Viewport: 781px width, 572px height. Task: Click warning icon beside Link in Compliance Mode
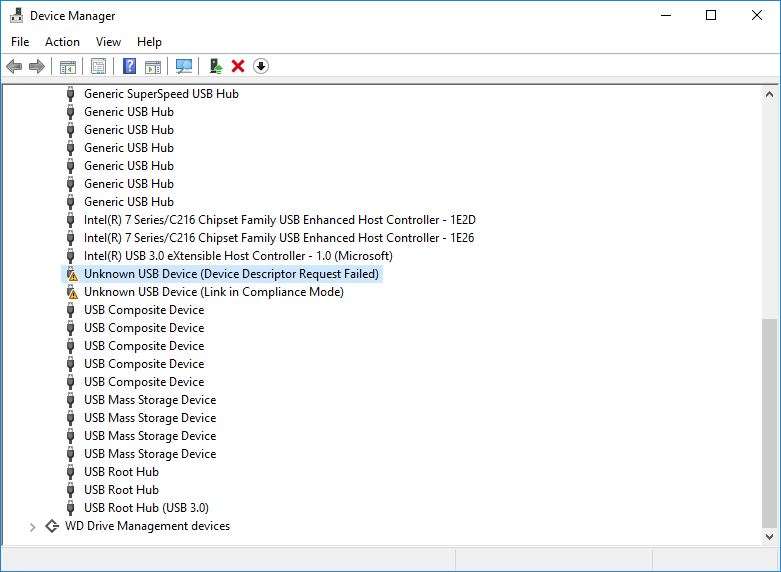pyautogui.click(x=72, y=292)
